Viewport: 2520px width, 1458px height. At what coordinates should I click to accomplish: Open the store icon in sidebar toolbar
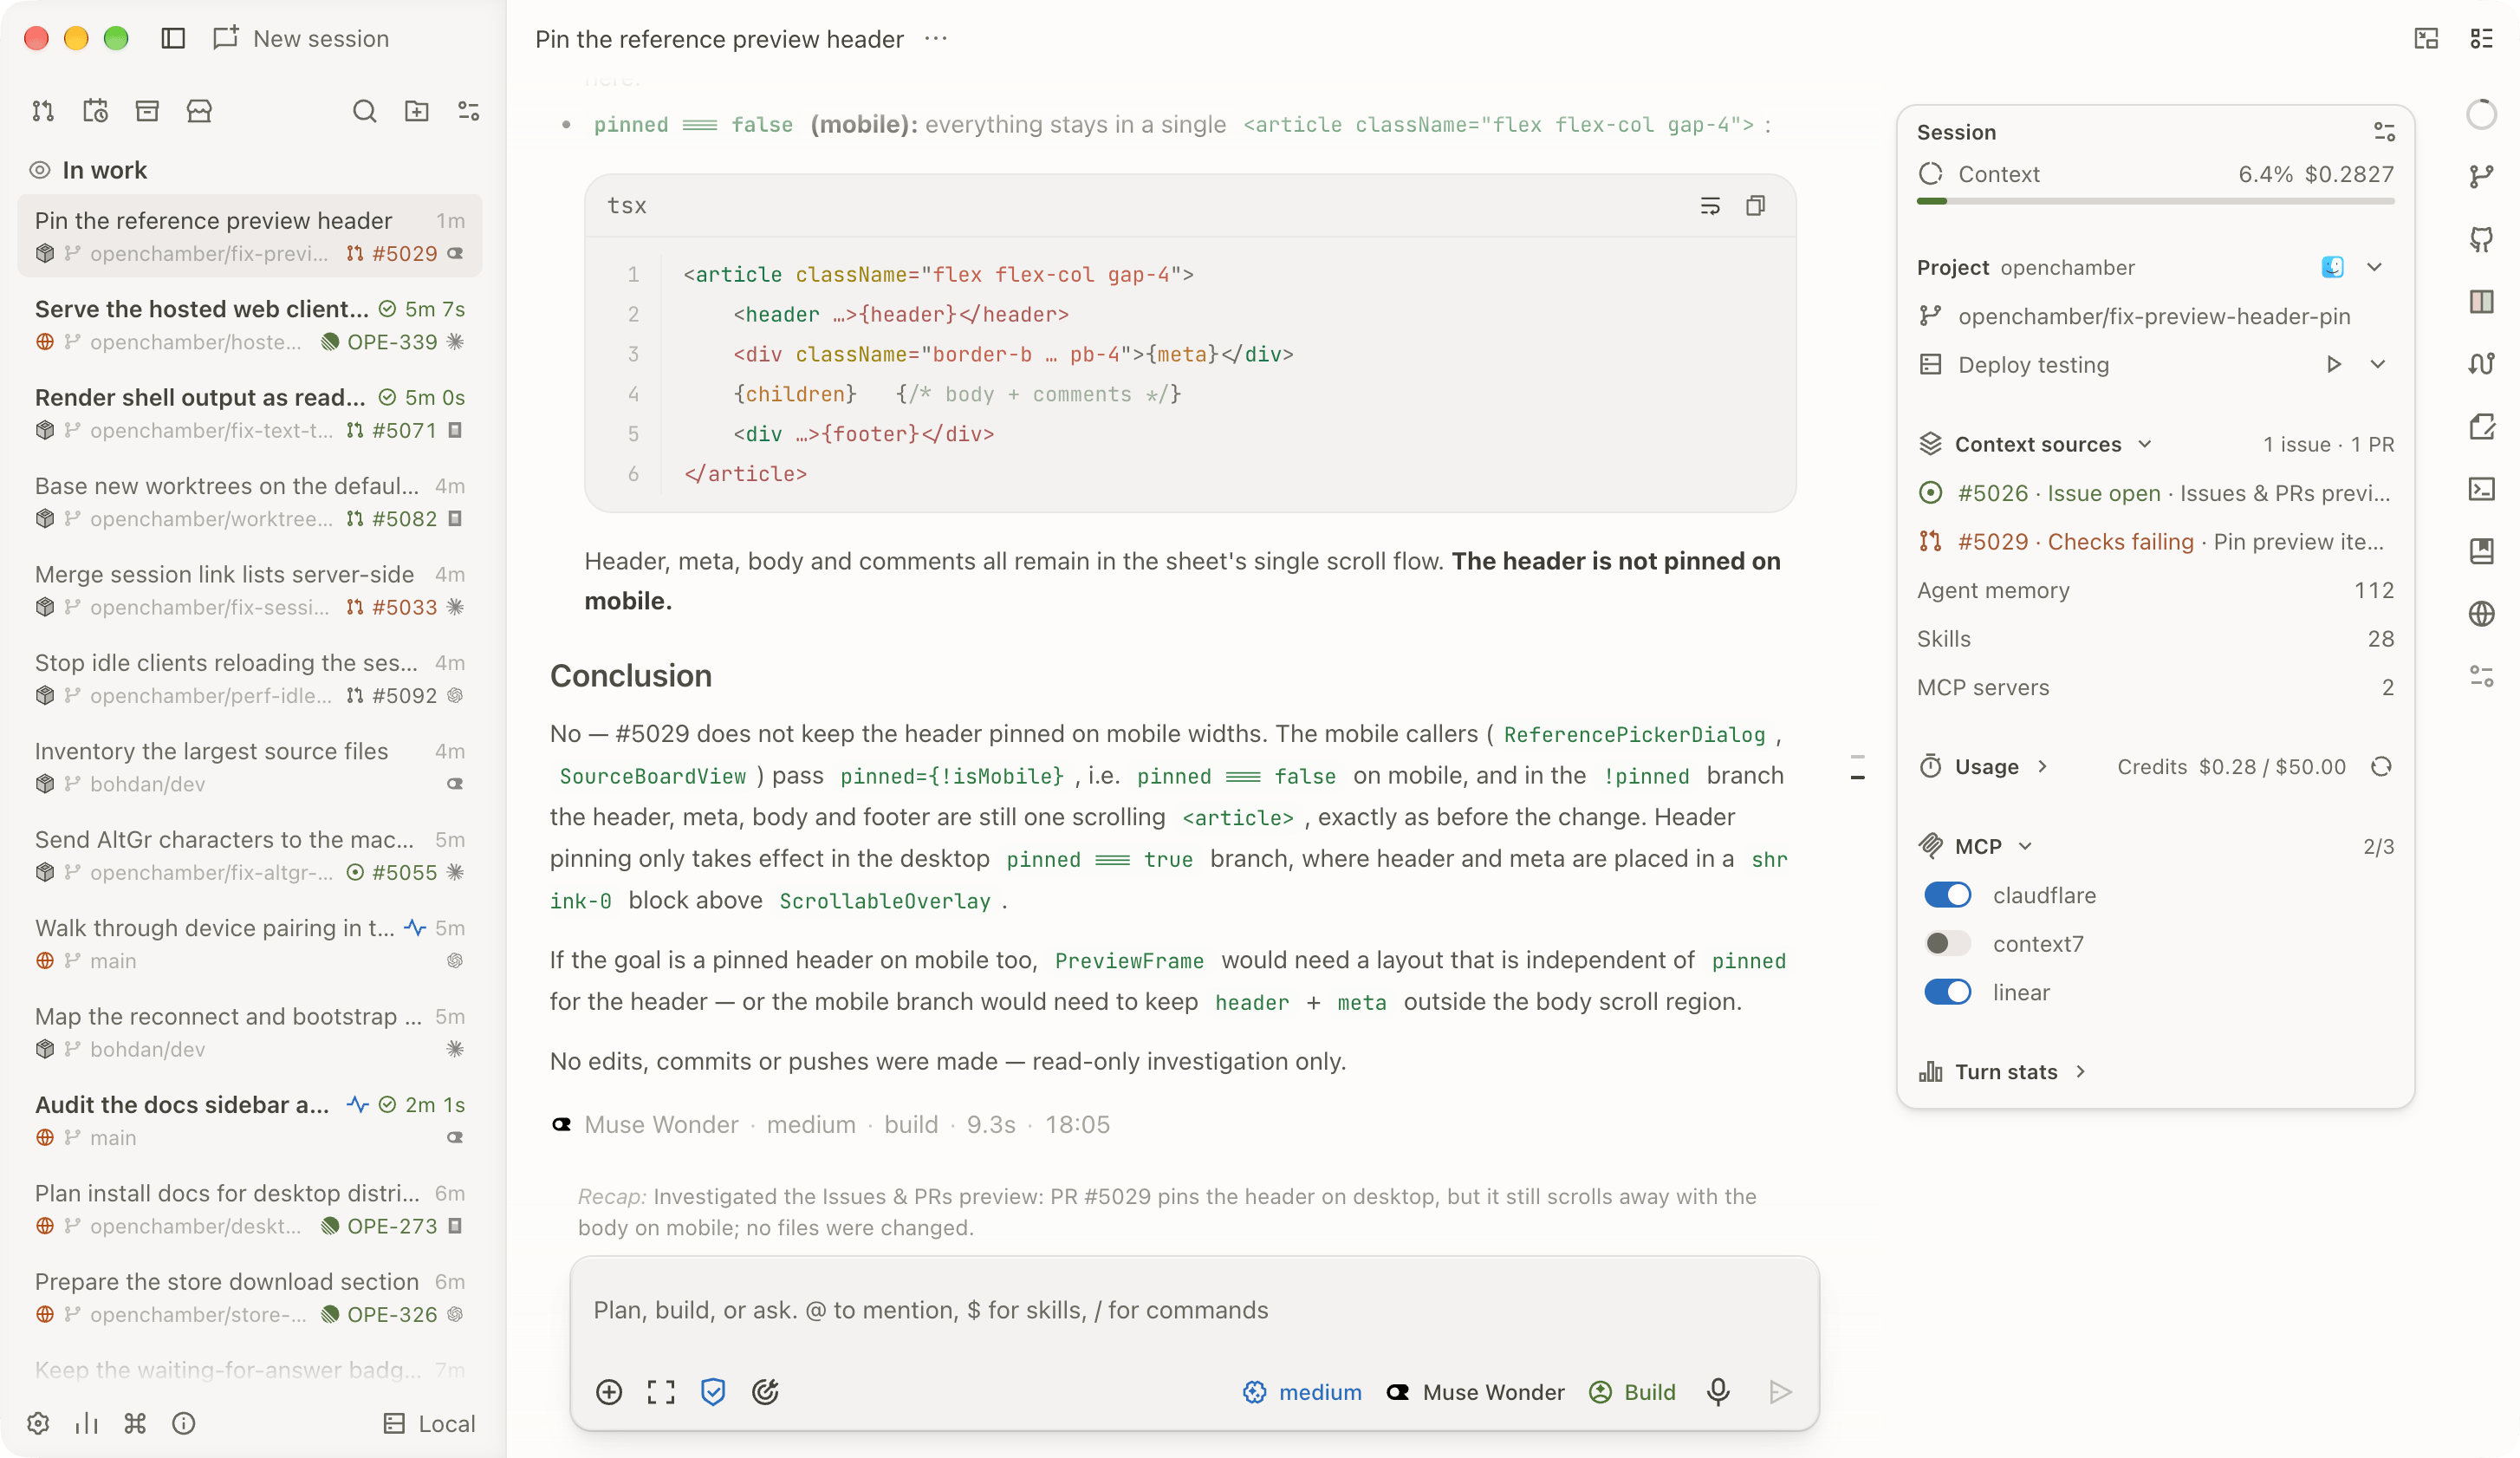[x=199, y=111]
